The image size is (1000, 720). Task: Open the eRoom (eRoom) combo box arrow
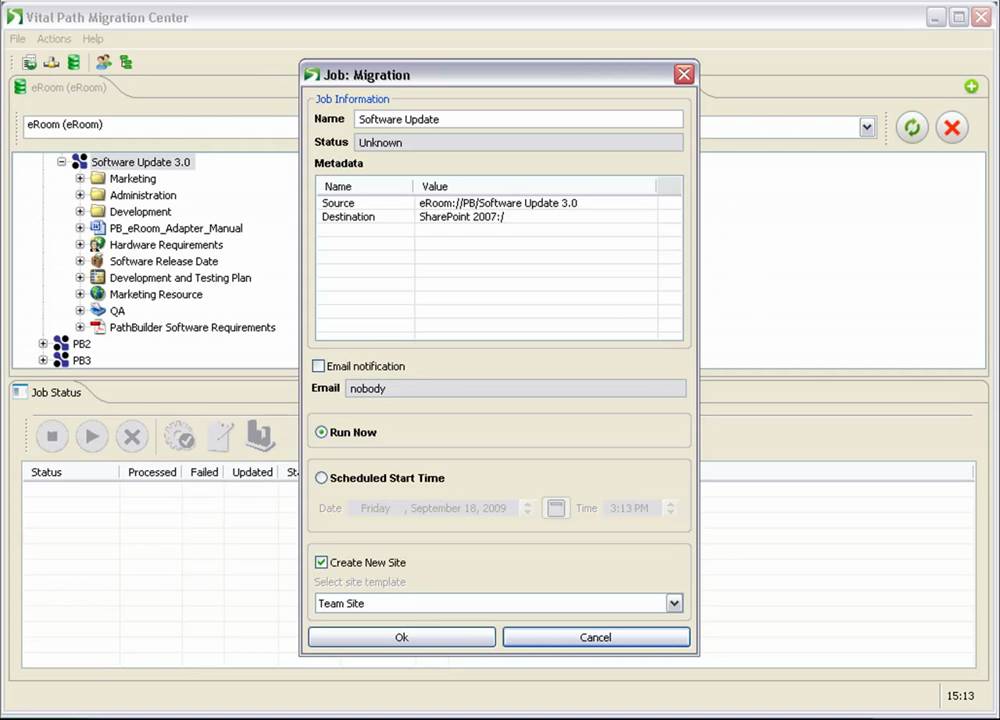tap(867, 128)
